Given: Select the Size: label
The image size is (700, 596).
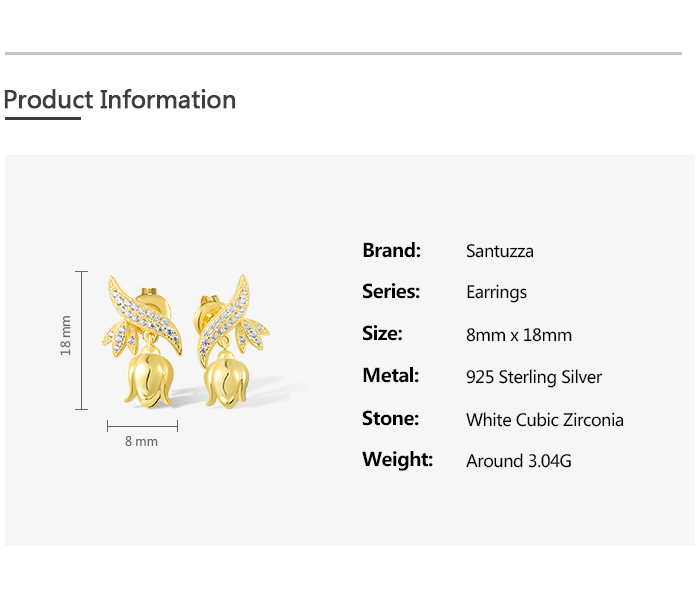Looking at the screenshot, I should [382, 334].
